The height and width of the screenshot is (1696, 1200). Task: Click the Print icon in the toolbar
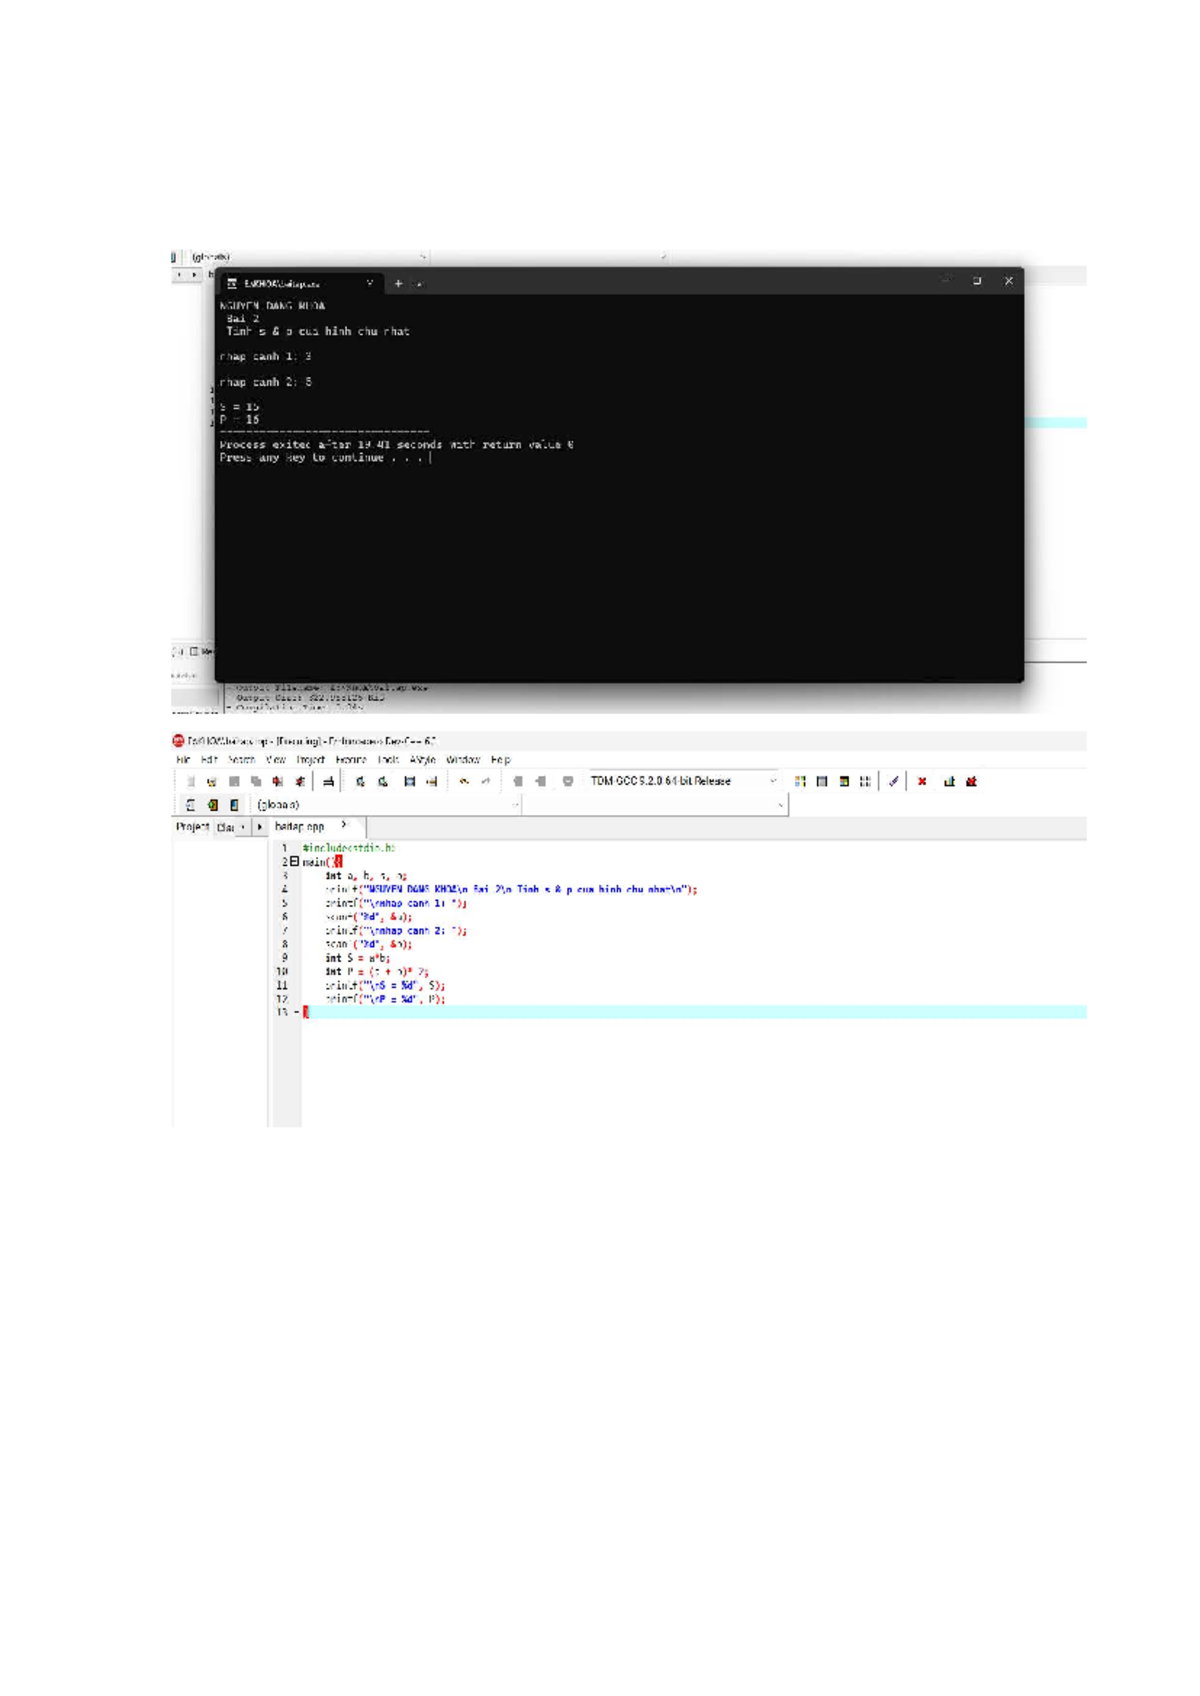328,781
